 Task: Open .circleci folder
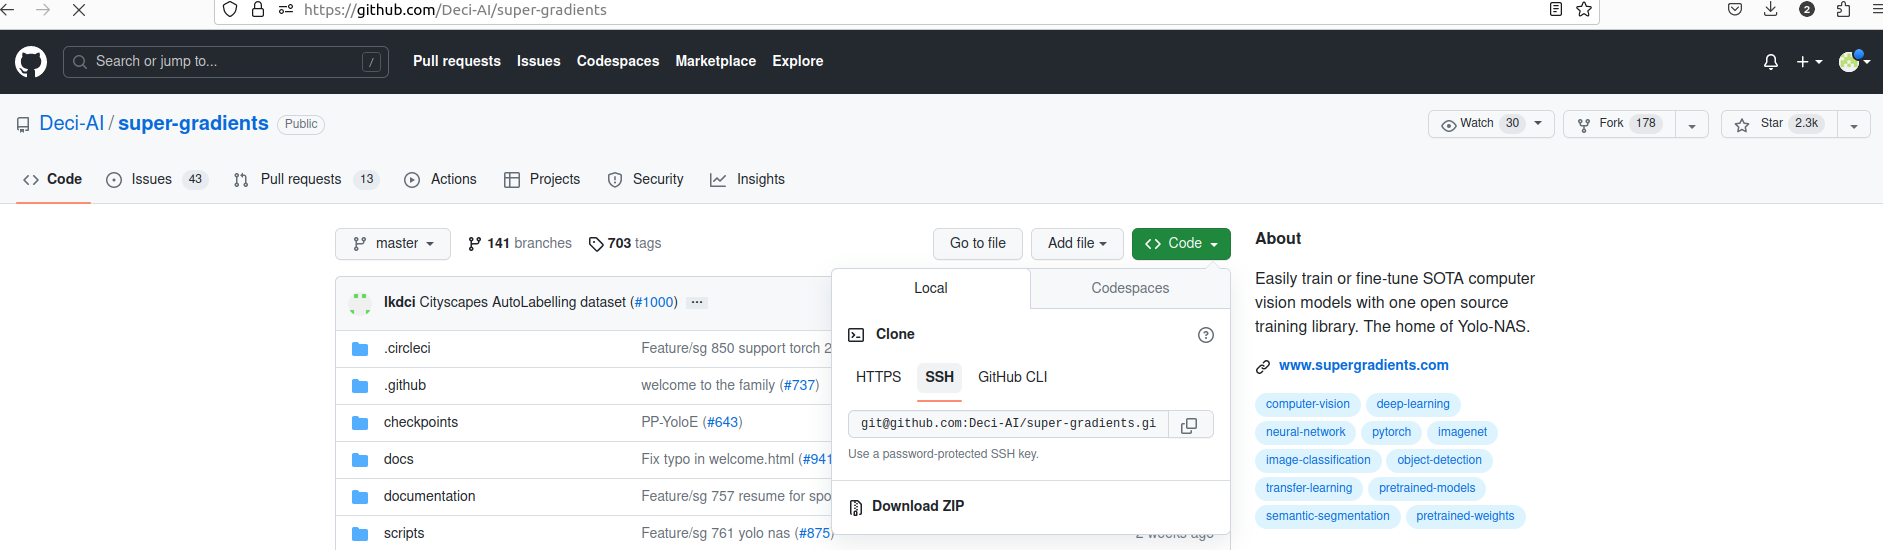coord(407,348)
